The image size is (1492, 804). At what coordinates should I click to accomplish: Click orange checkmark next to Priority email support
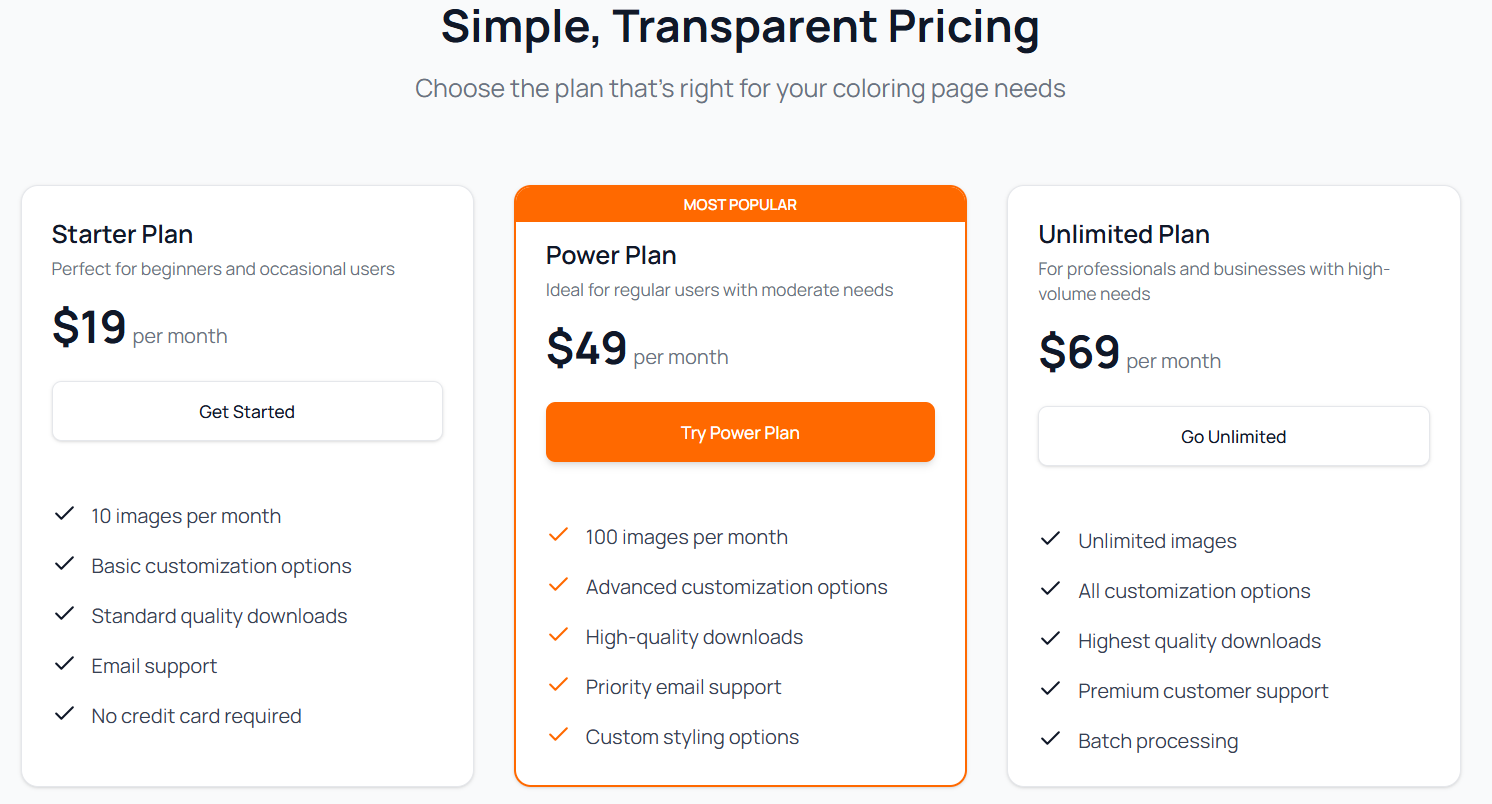559,685
